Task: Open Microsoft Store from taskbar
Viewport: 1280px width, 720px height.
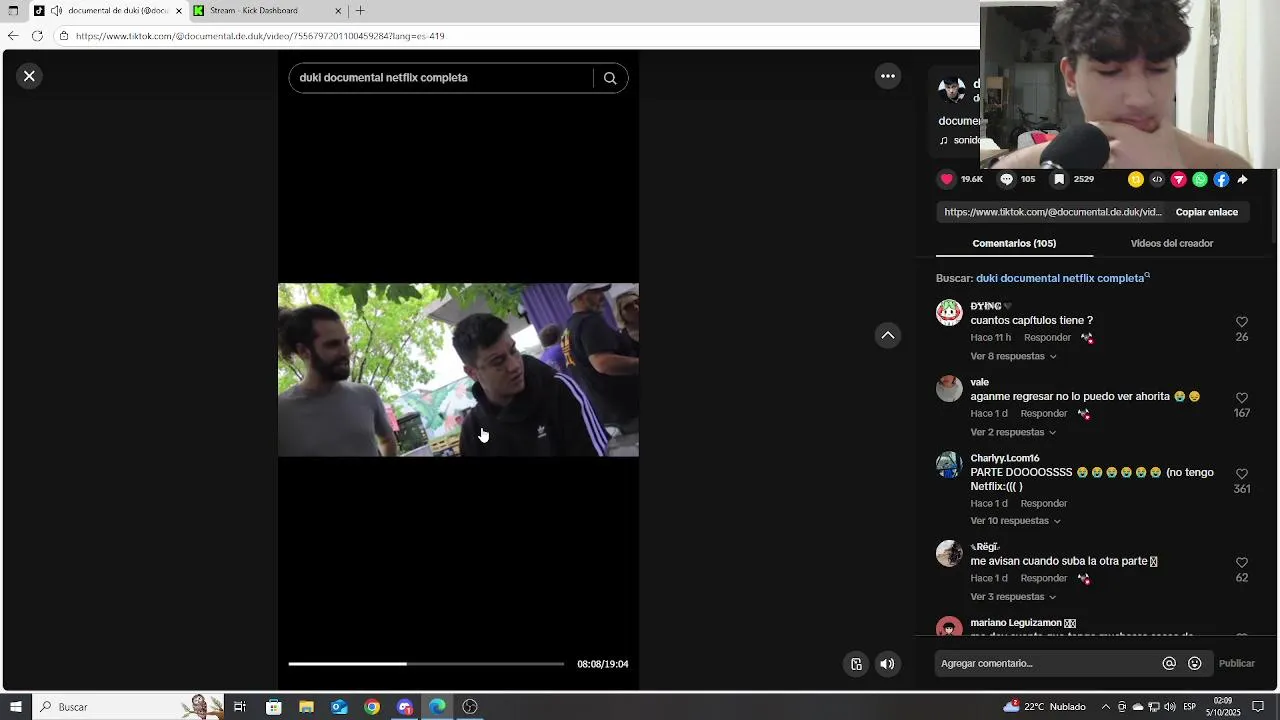Action: pyautogui.click(x=273, y=707)
